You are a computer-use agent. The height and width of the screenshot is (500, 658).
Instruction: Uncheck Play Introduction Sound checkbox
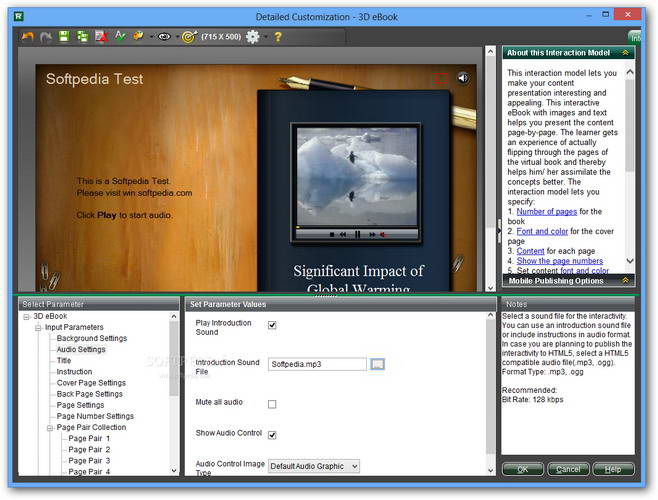pyautogui.click(x=272, y=325)
